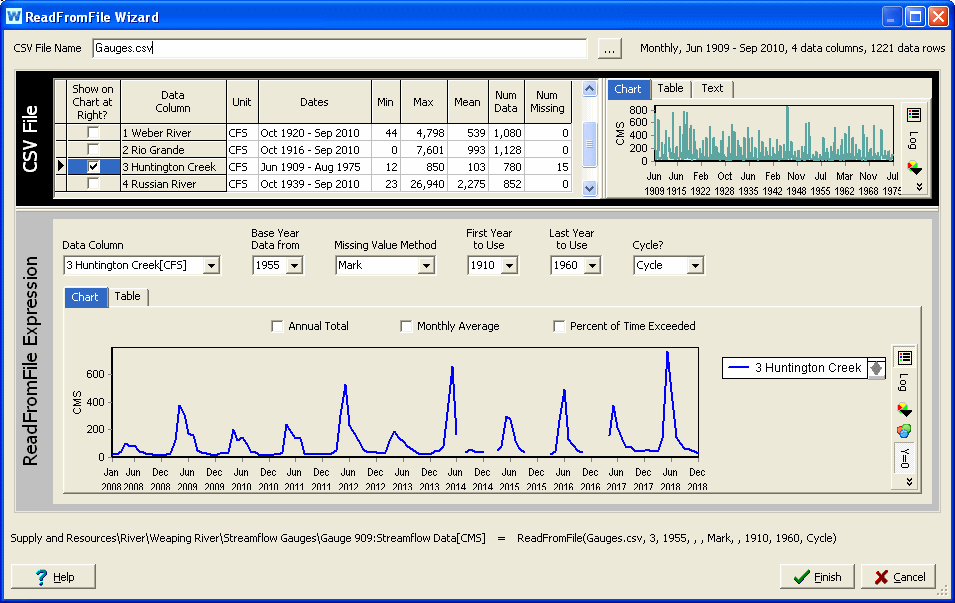Image resolution: width=955 pixels, height=603 pixels.
Task: Click the table scrollbar thumb
Action: (x=590, y=144)
